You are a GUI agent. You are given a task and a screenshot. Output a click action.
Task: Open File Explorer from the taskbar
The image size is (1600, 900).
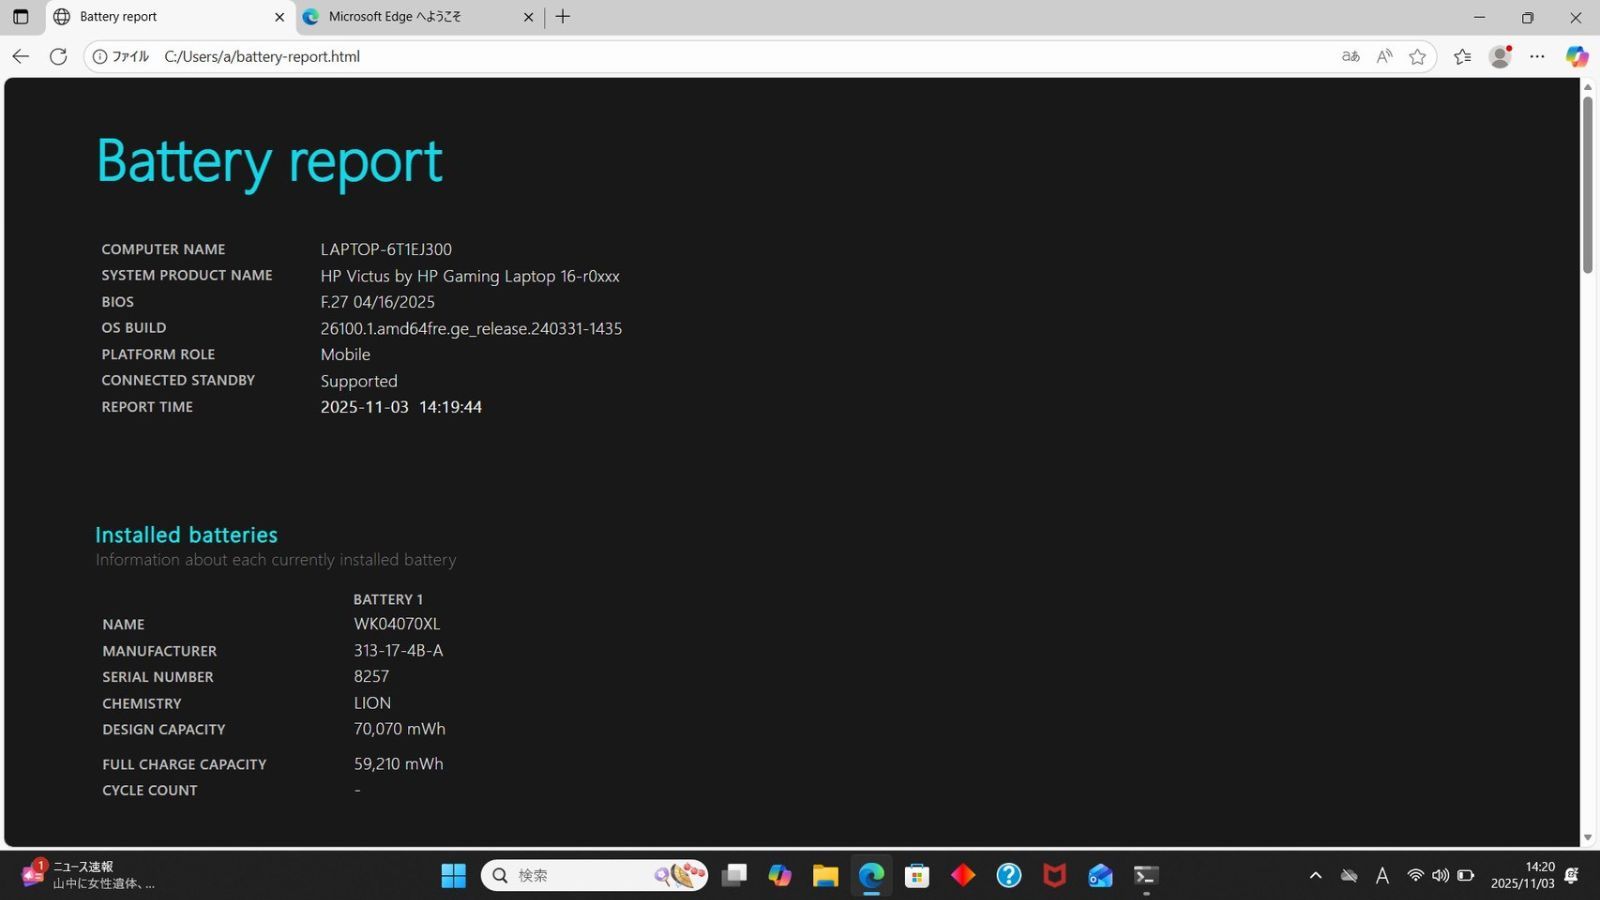pyautogui.click(x=825, y=876)
